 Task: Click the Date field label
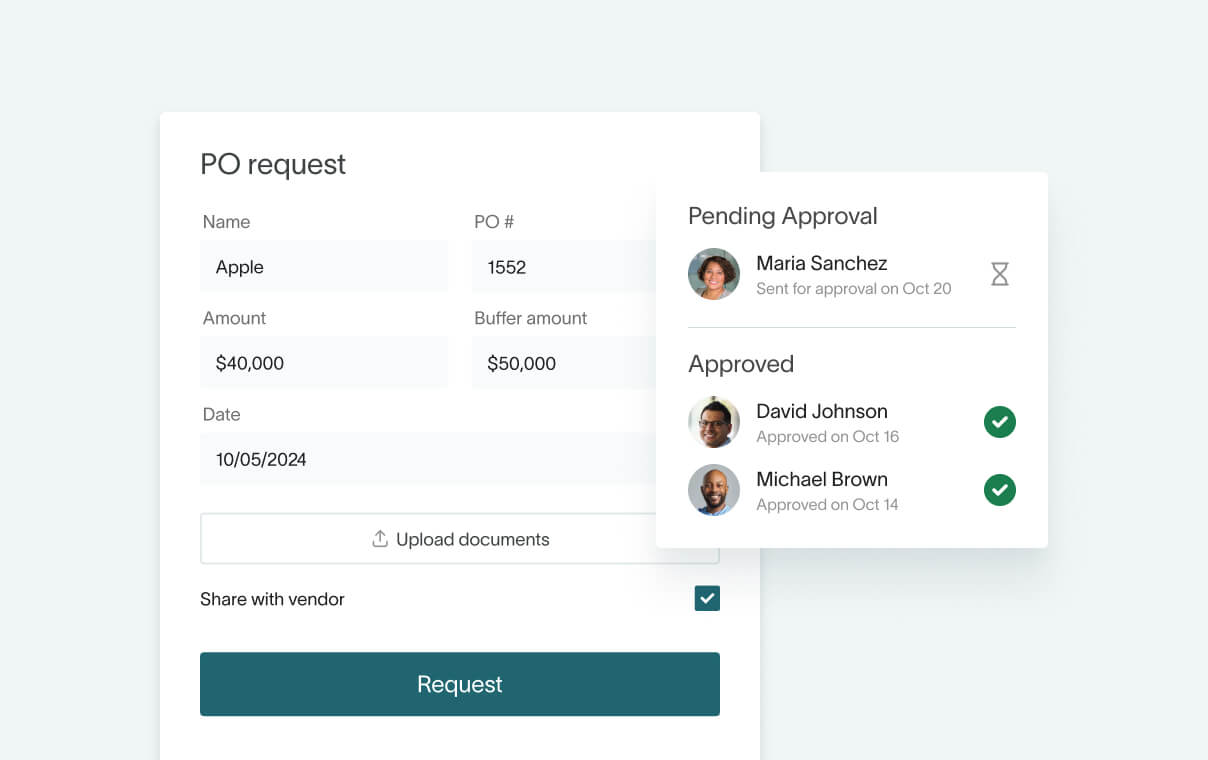pyautogui.click(x=221, y=414)
